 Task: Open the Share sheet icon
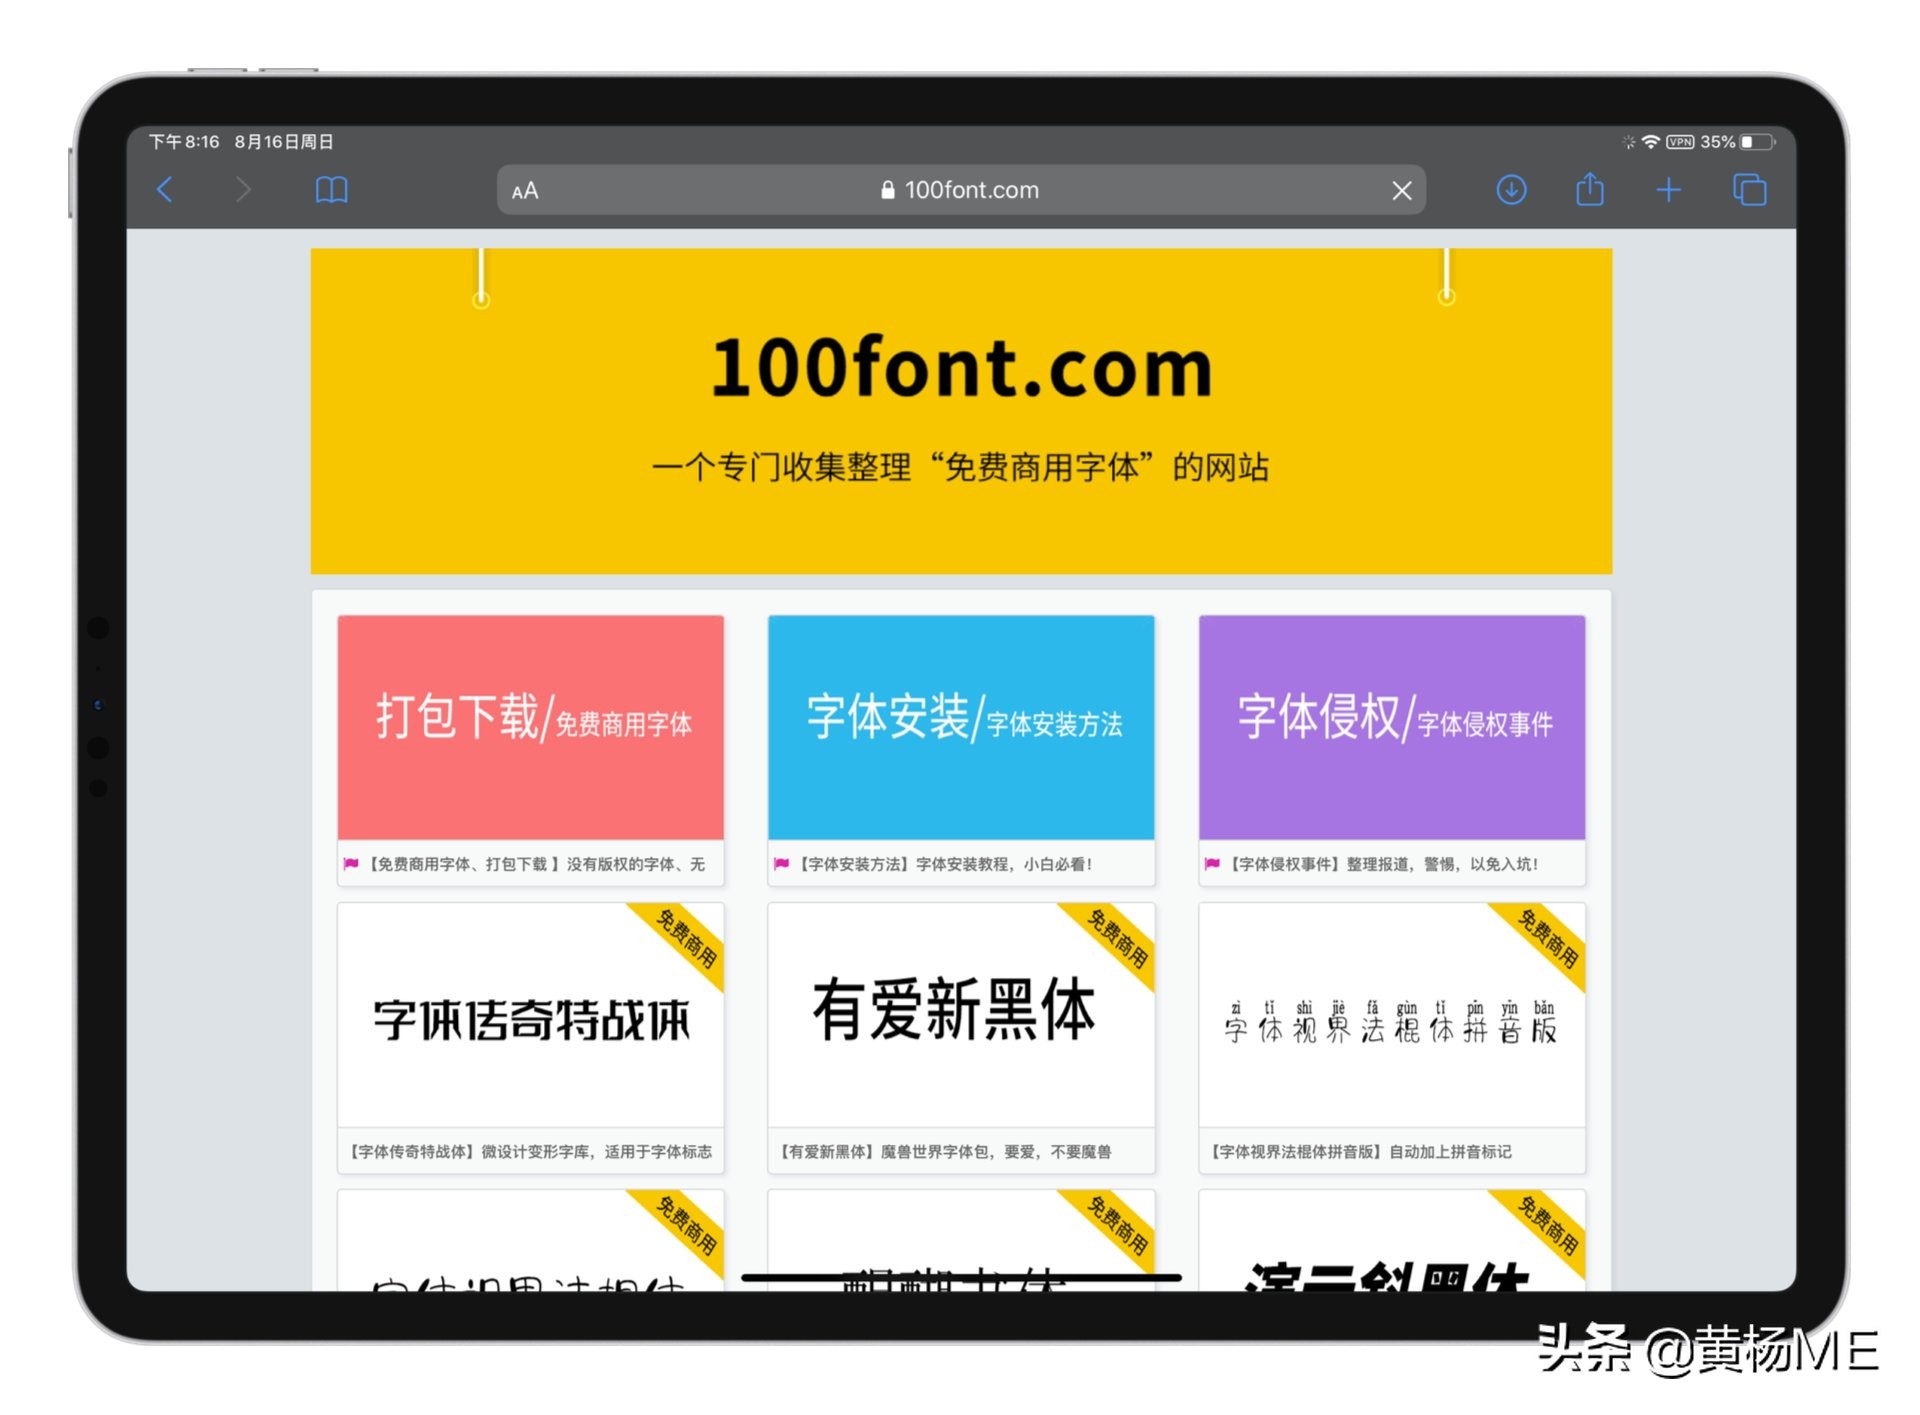(1589, 190)
